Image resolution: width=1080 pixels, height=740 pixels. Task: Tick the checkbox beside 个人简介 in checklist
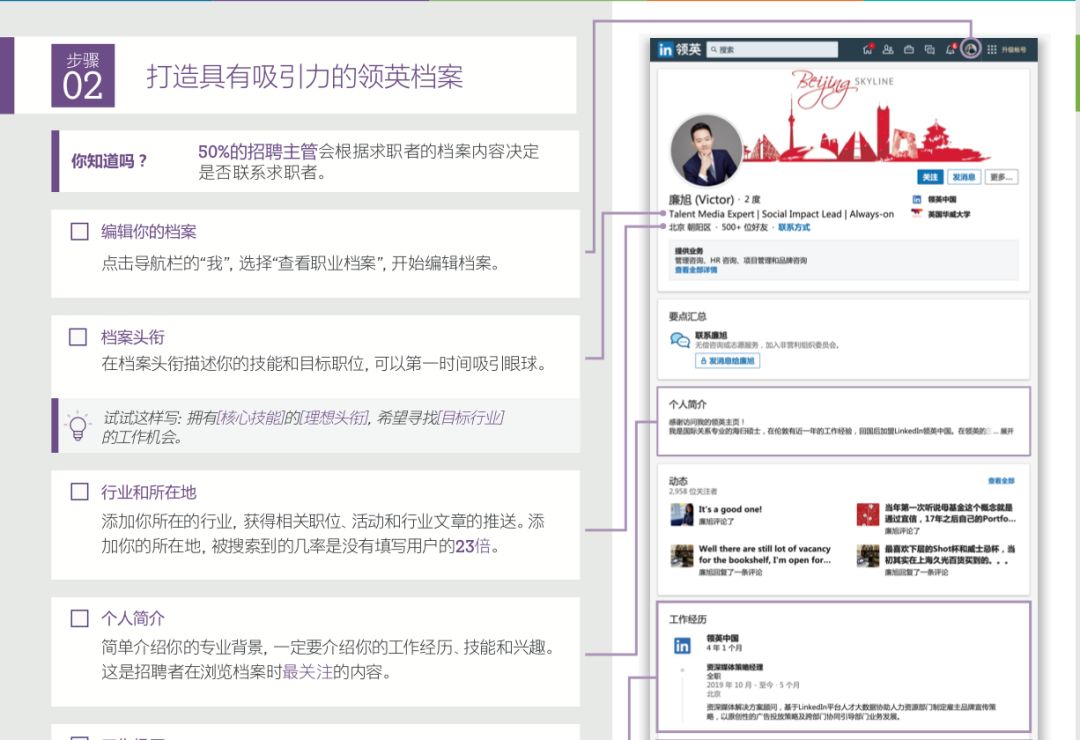pyautogui.click(x=79, y=618)
